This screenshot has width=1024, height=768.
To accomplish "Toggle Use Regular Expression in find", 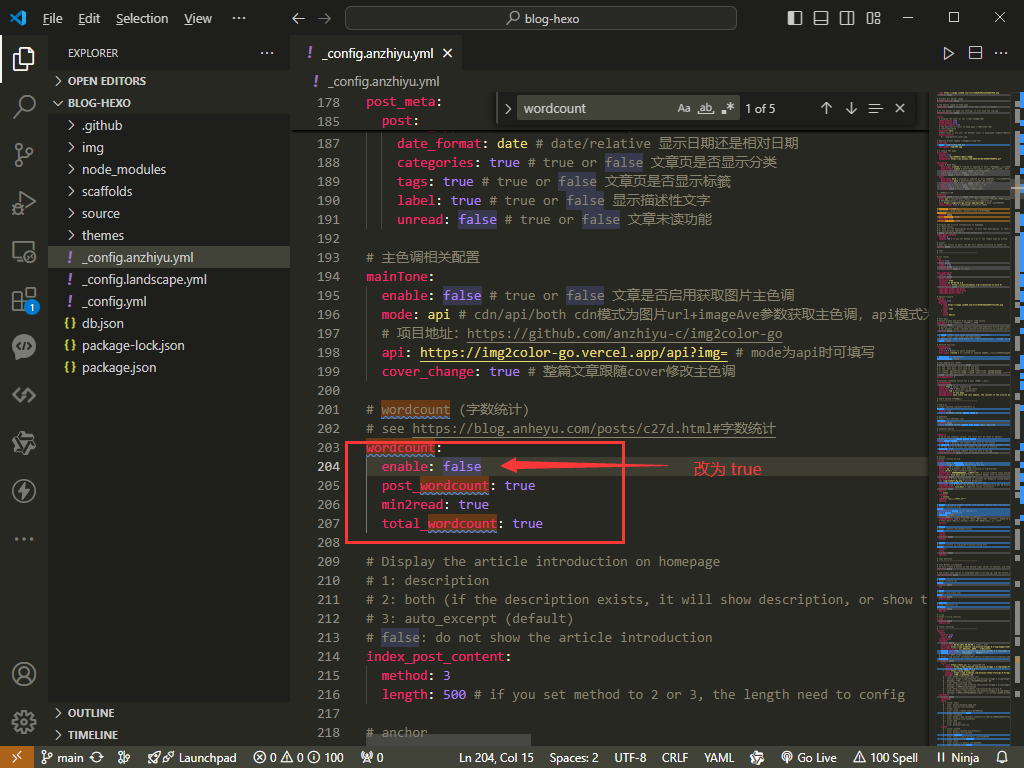I will 728,108.
